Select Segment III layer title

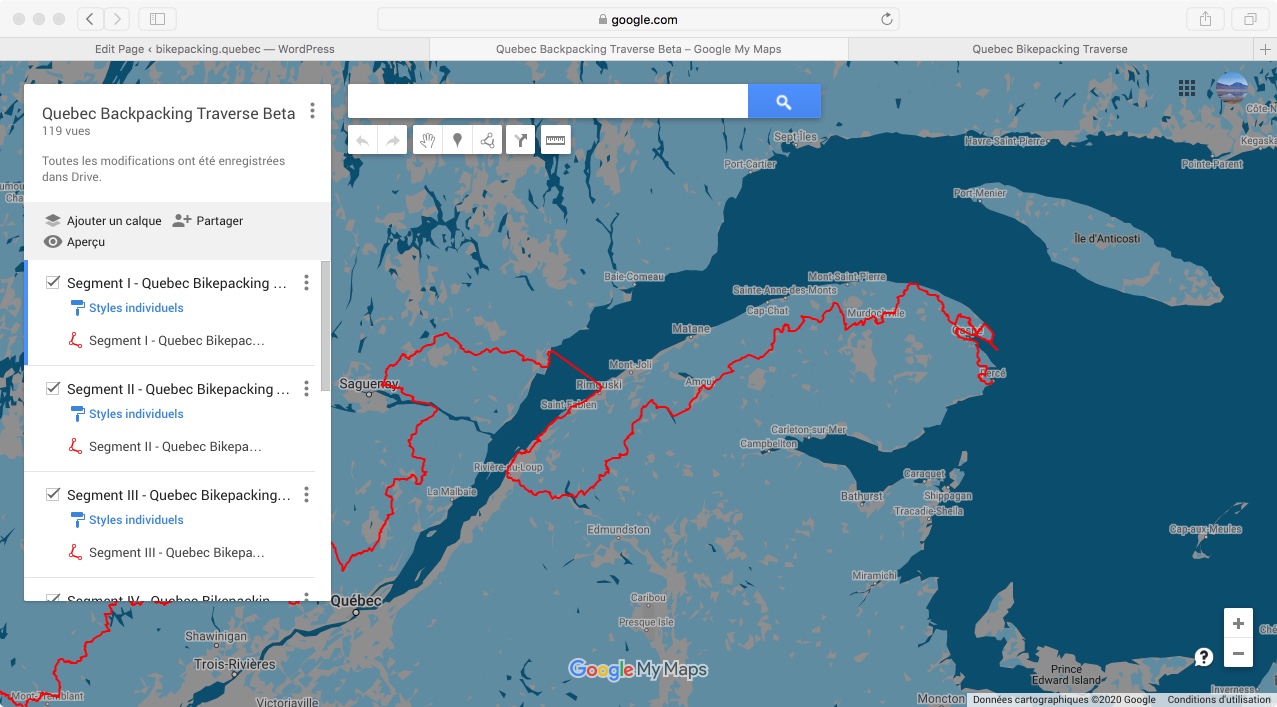(179, 495)
